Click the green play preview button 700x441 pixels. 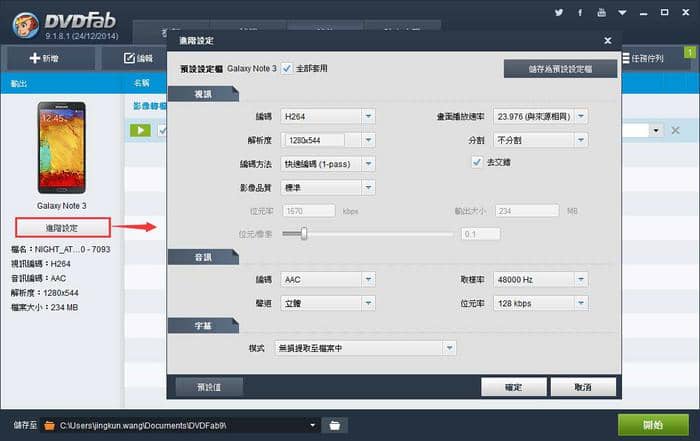[140, 130]
